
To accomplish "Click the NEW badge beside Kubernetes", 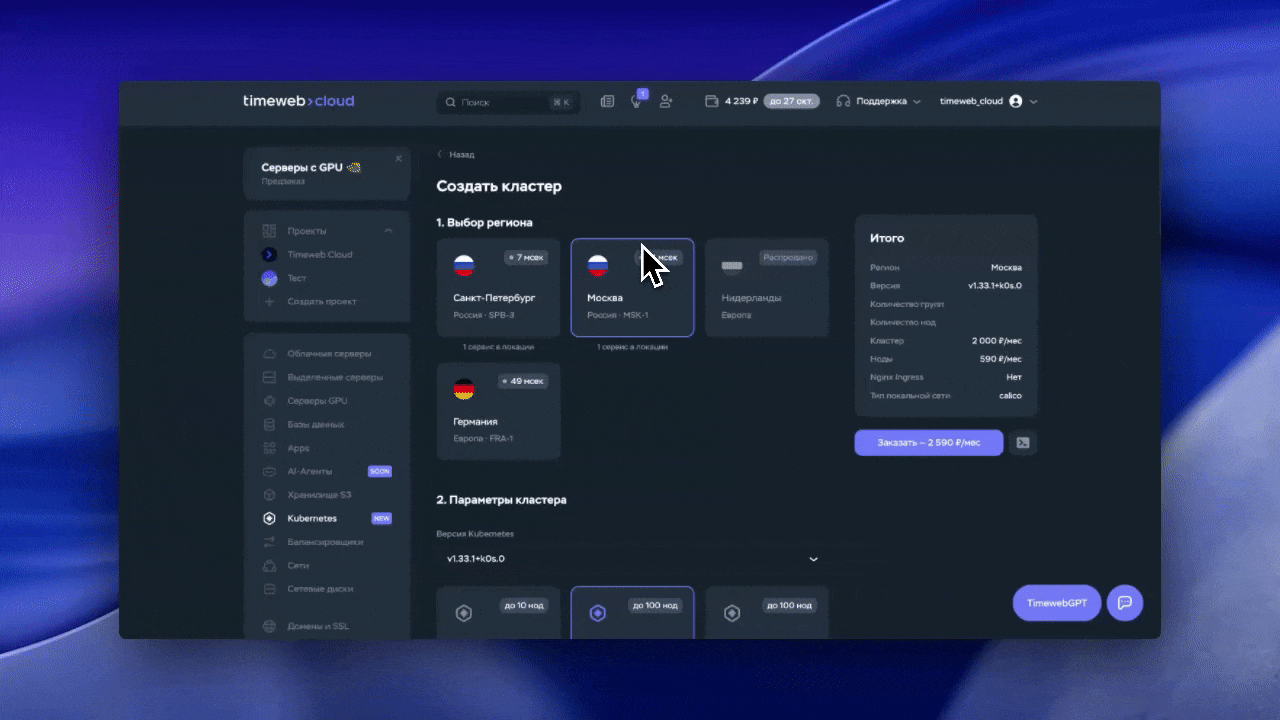I will point(382,519).
